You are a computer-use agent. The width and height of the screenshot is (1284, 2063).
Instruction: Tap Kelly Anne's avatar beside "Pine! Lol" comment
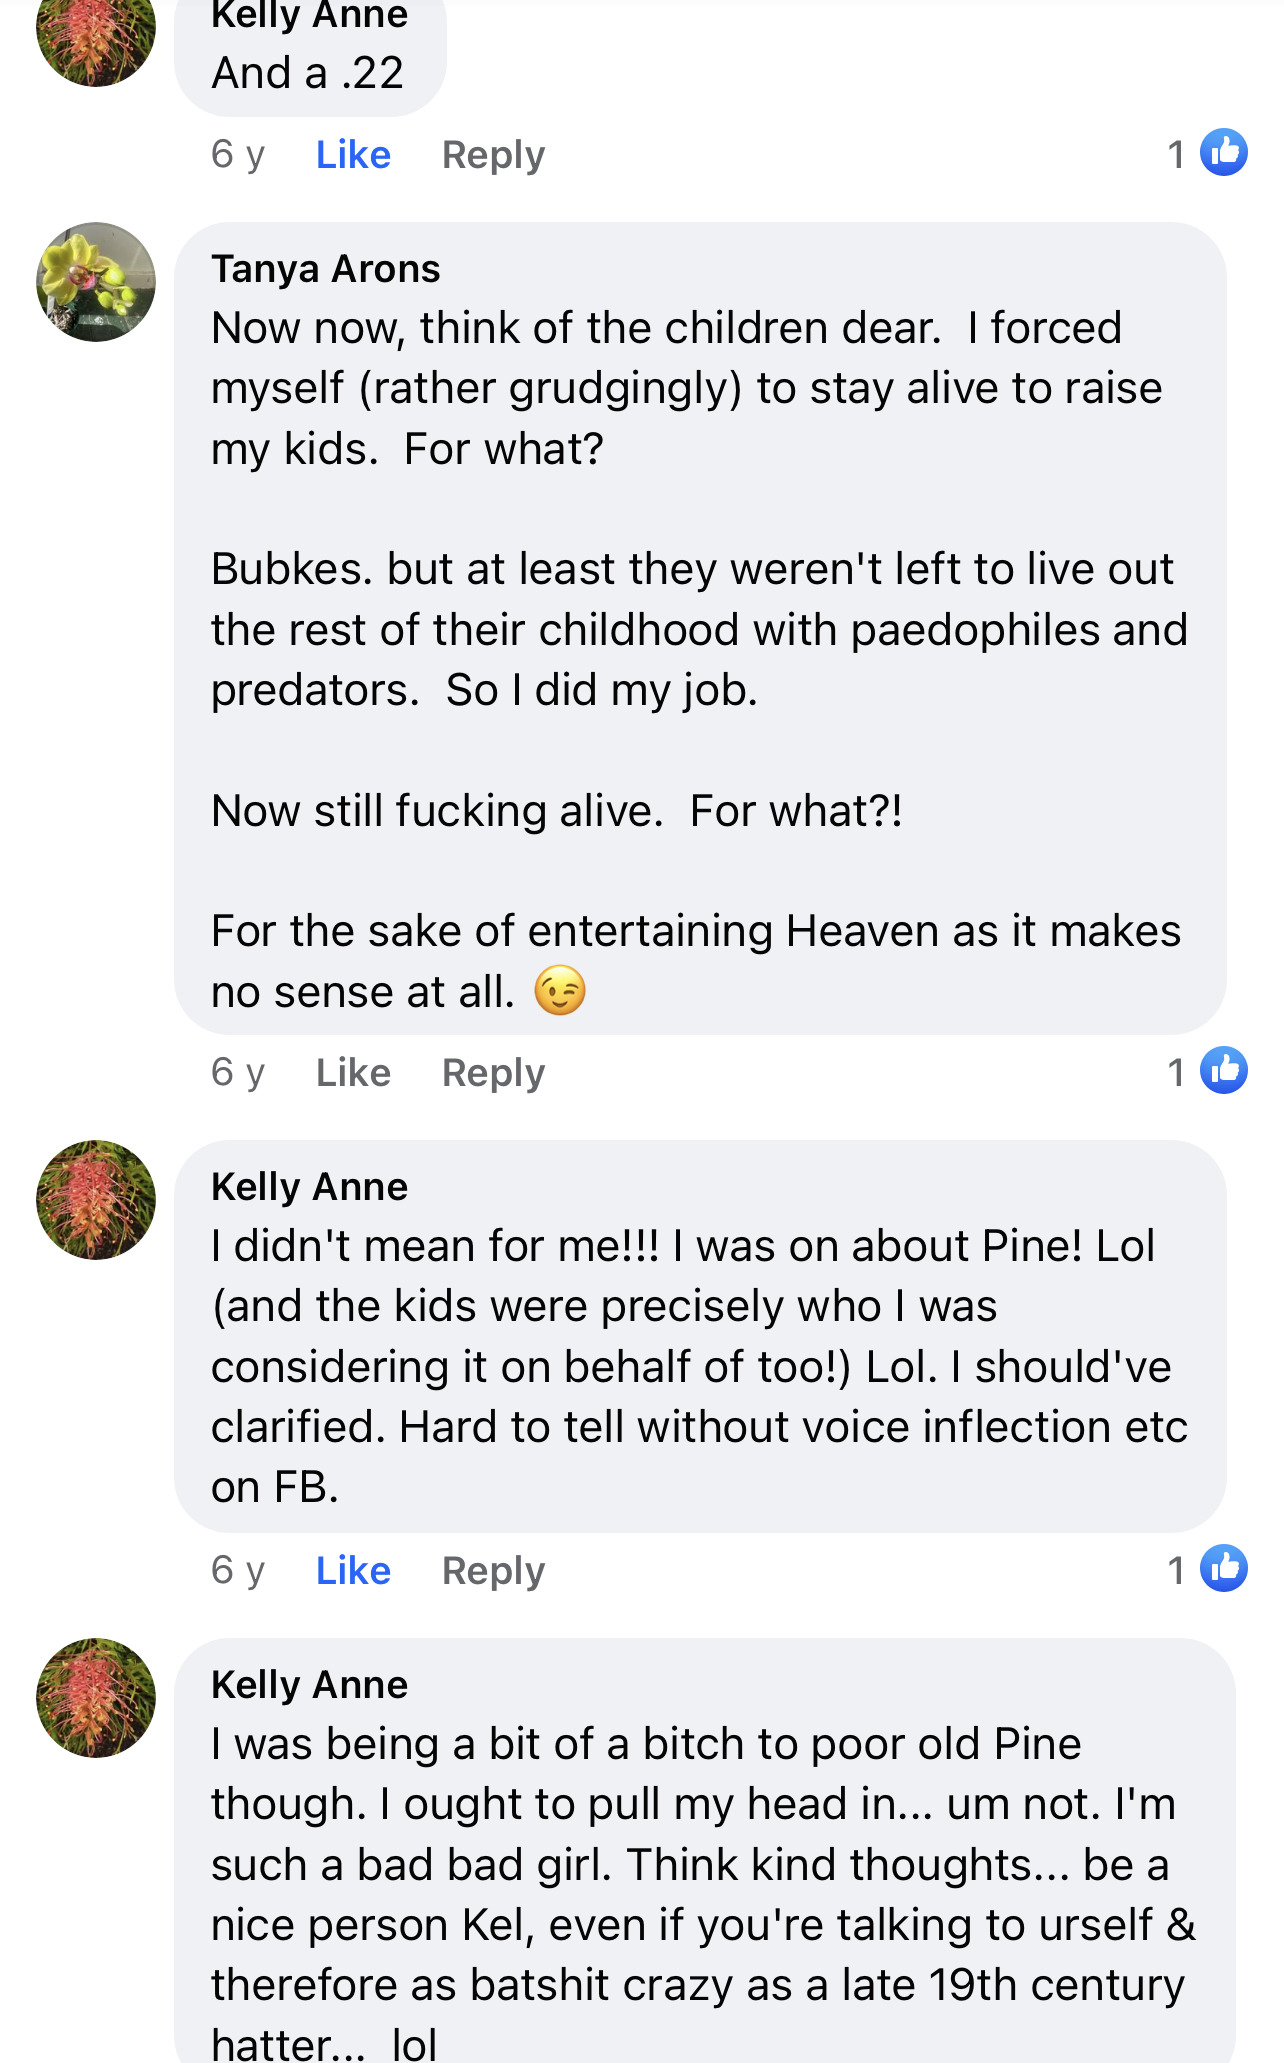tap(96, 1200)
